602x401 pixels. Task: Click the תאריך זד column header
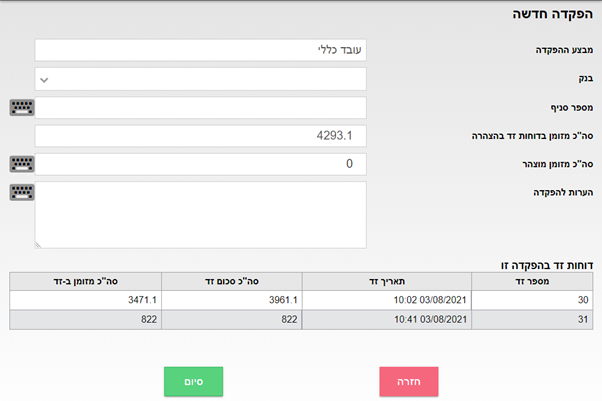coord(386,280)
